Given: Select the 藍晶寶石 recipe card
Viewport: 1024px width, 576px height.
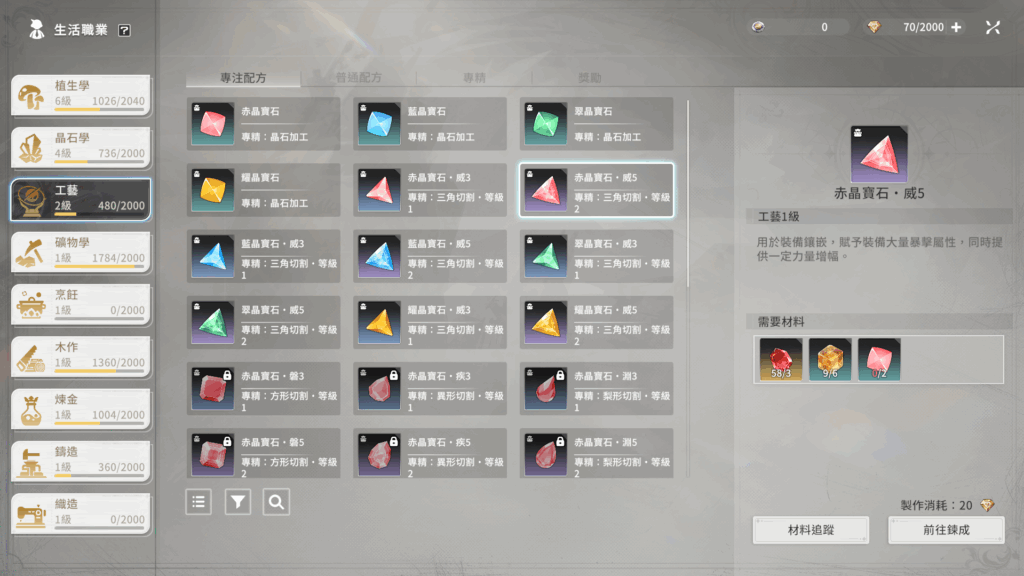Looking at the screenshot, I should pos(430,124).
